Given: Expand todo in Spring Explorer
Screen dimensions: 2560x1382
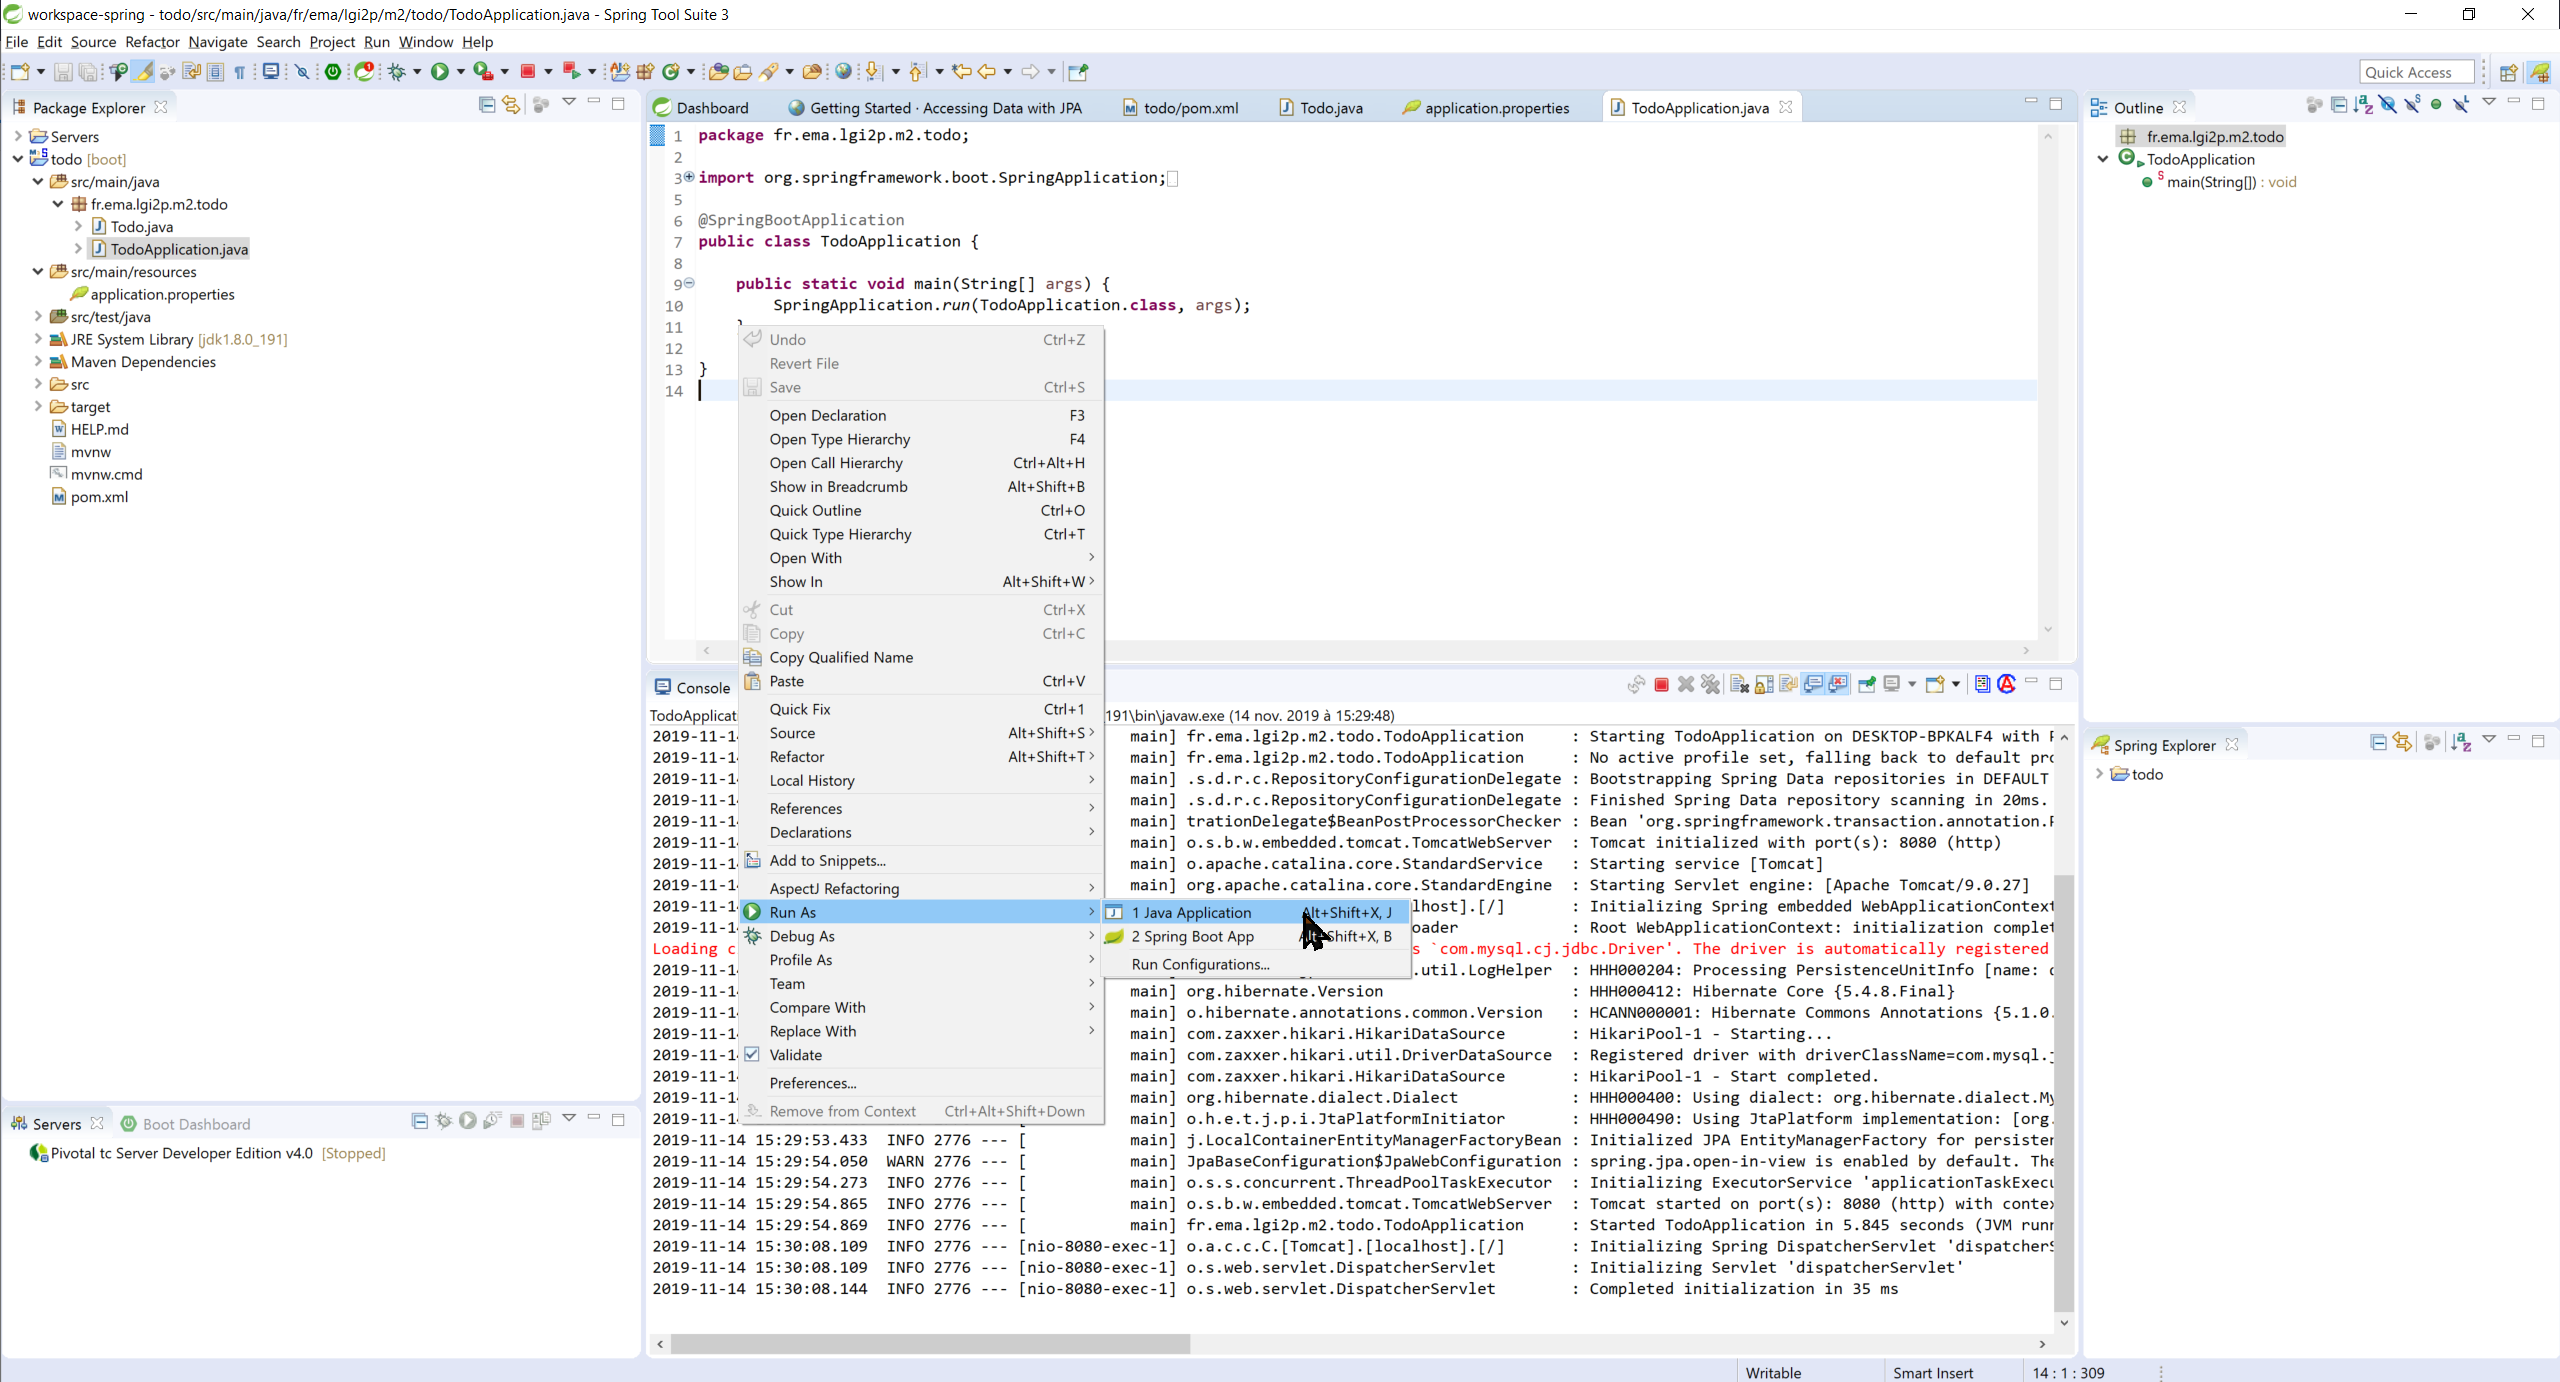Looking at the screenshot, I should click(2099, 774).
